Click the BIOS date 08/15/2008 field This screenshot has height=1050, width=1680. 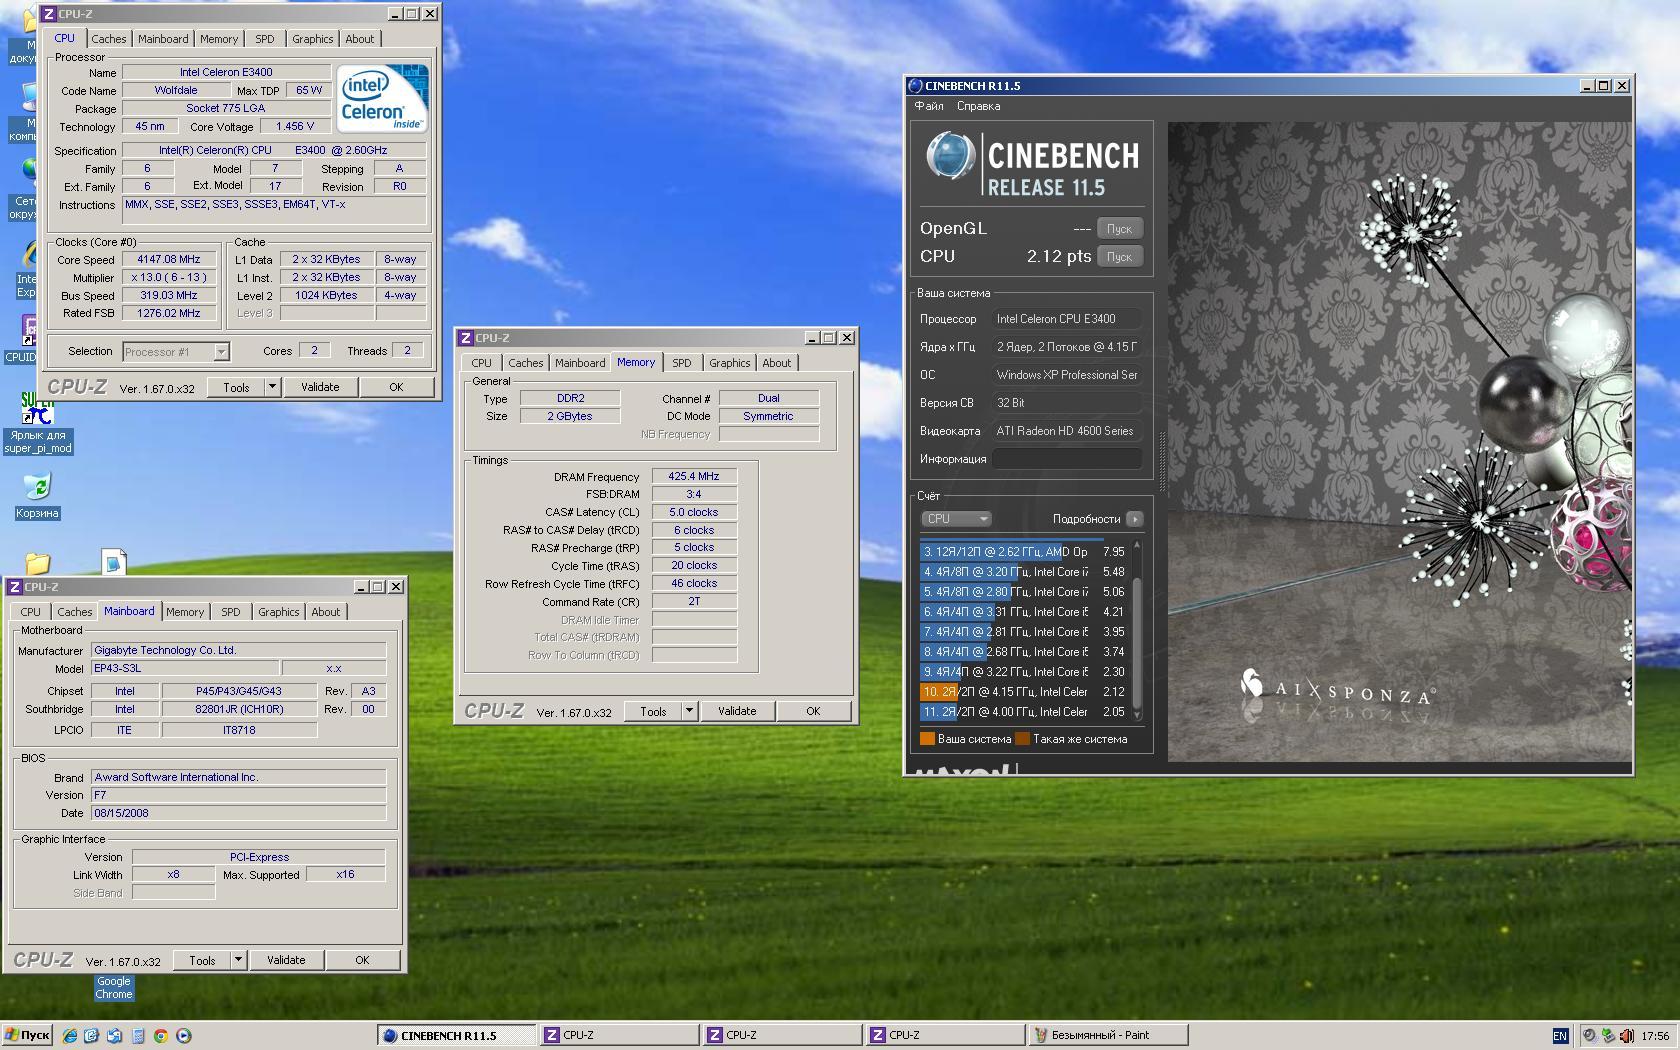(x=238, y=813)
